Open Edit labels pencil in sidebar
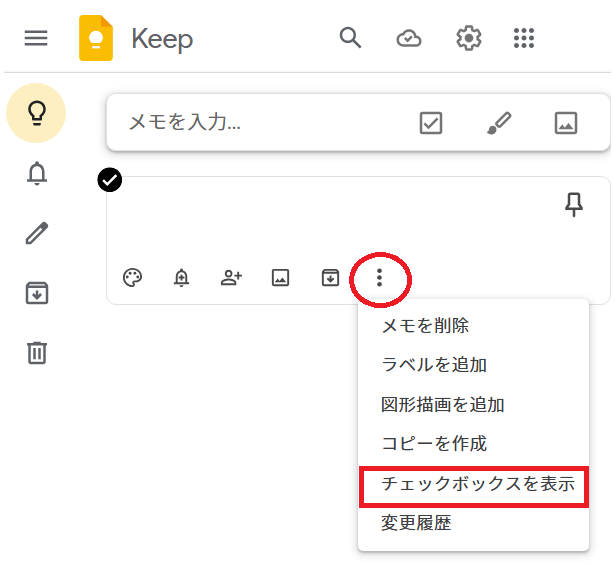 (37, 233)
